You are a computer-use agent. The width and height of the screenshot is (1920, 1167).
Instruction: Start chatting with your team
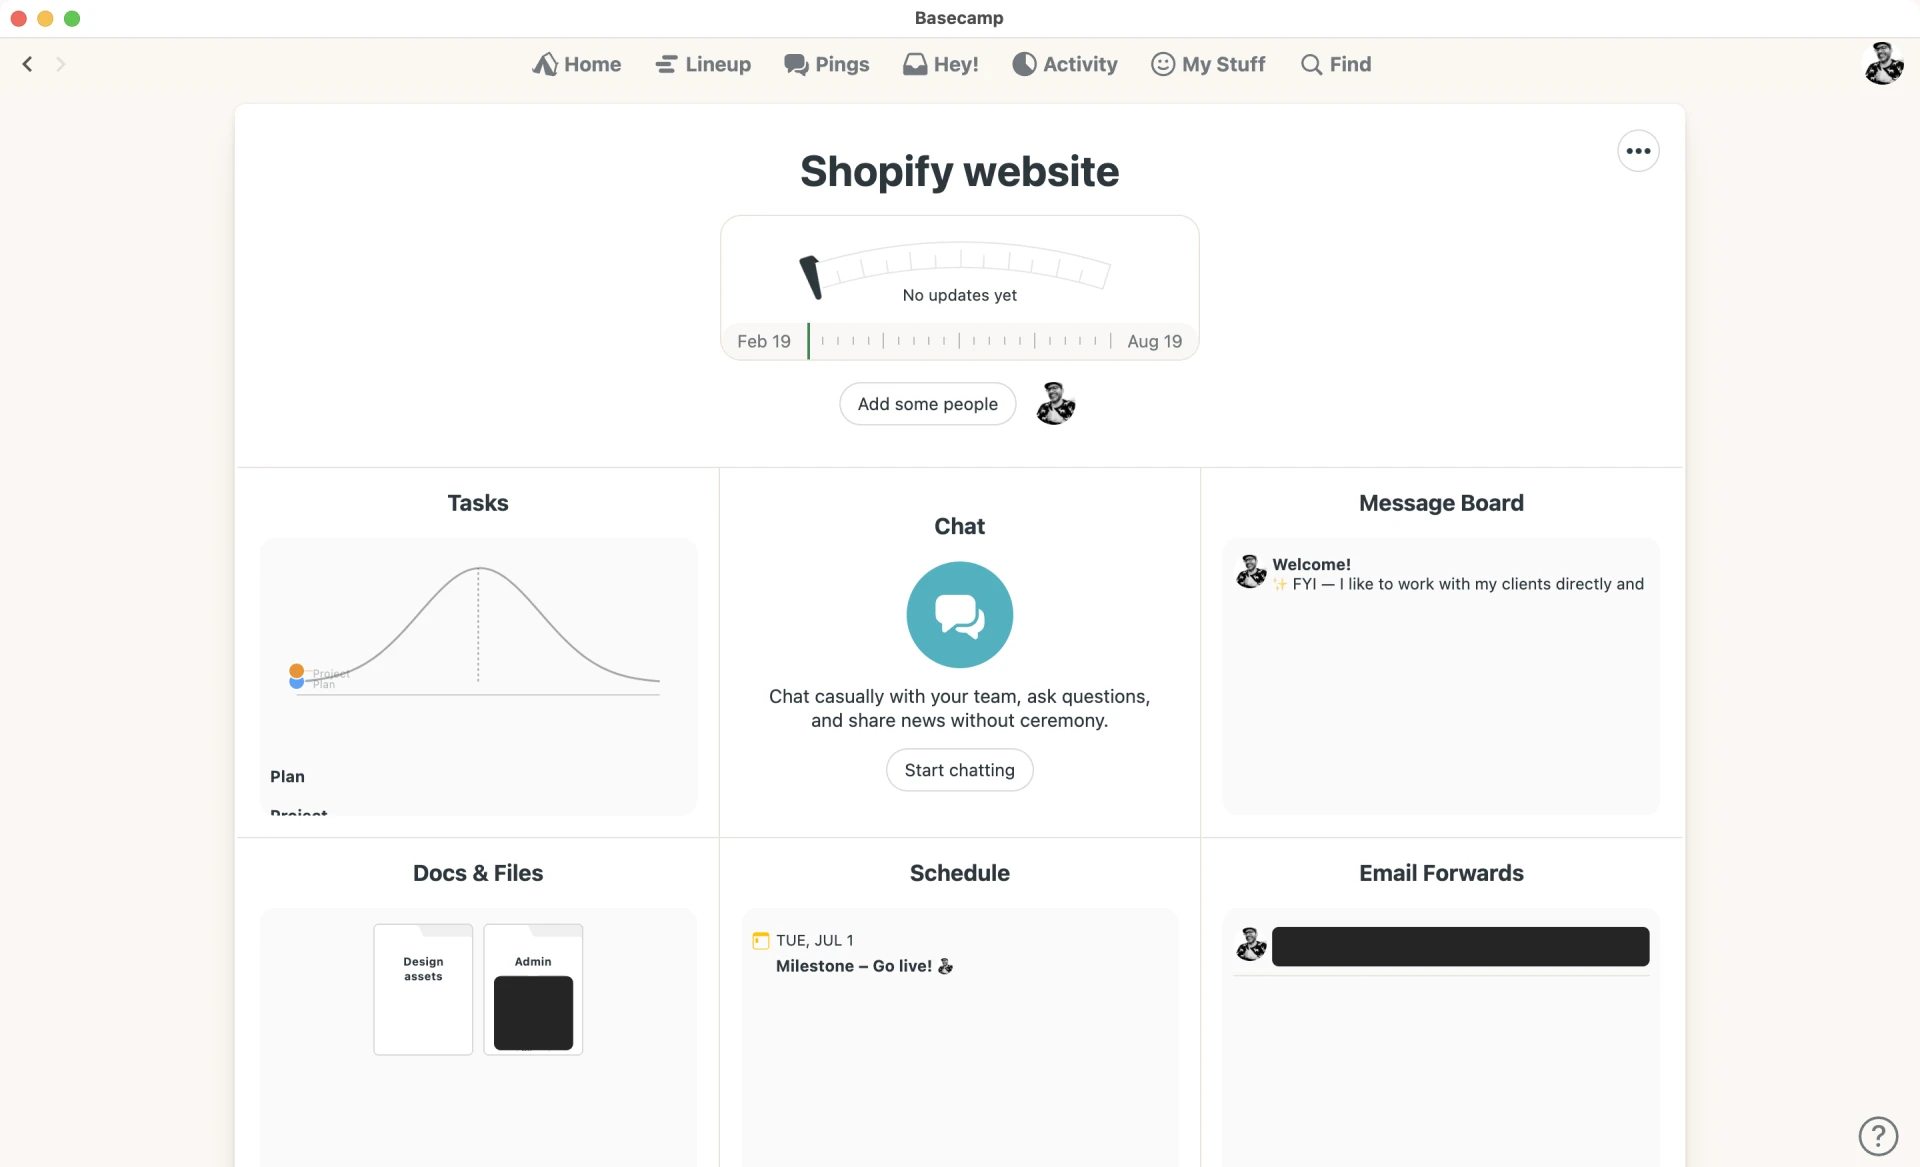coord(958,769)
